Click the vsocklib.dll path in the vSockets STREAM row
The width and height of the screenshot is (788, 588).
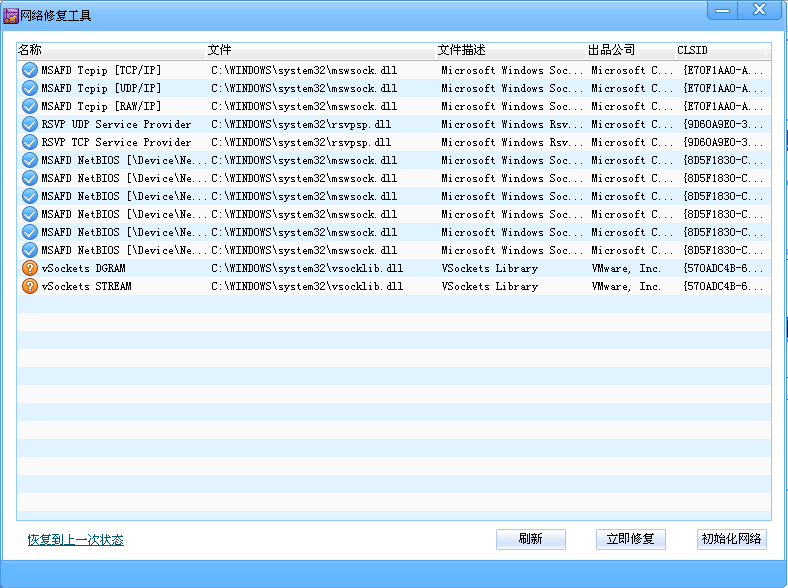pyautogui.click(x=307, y=286)
